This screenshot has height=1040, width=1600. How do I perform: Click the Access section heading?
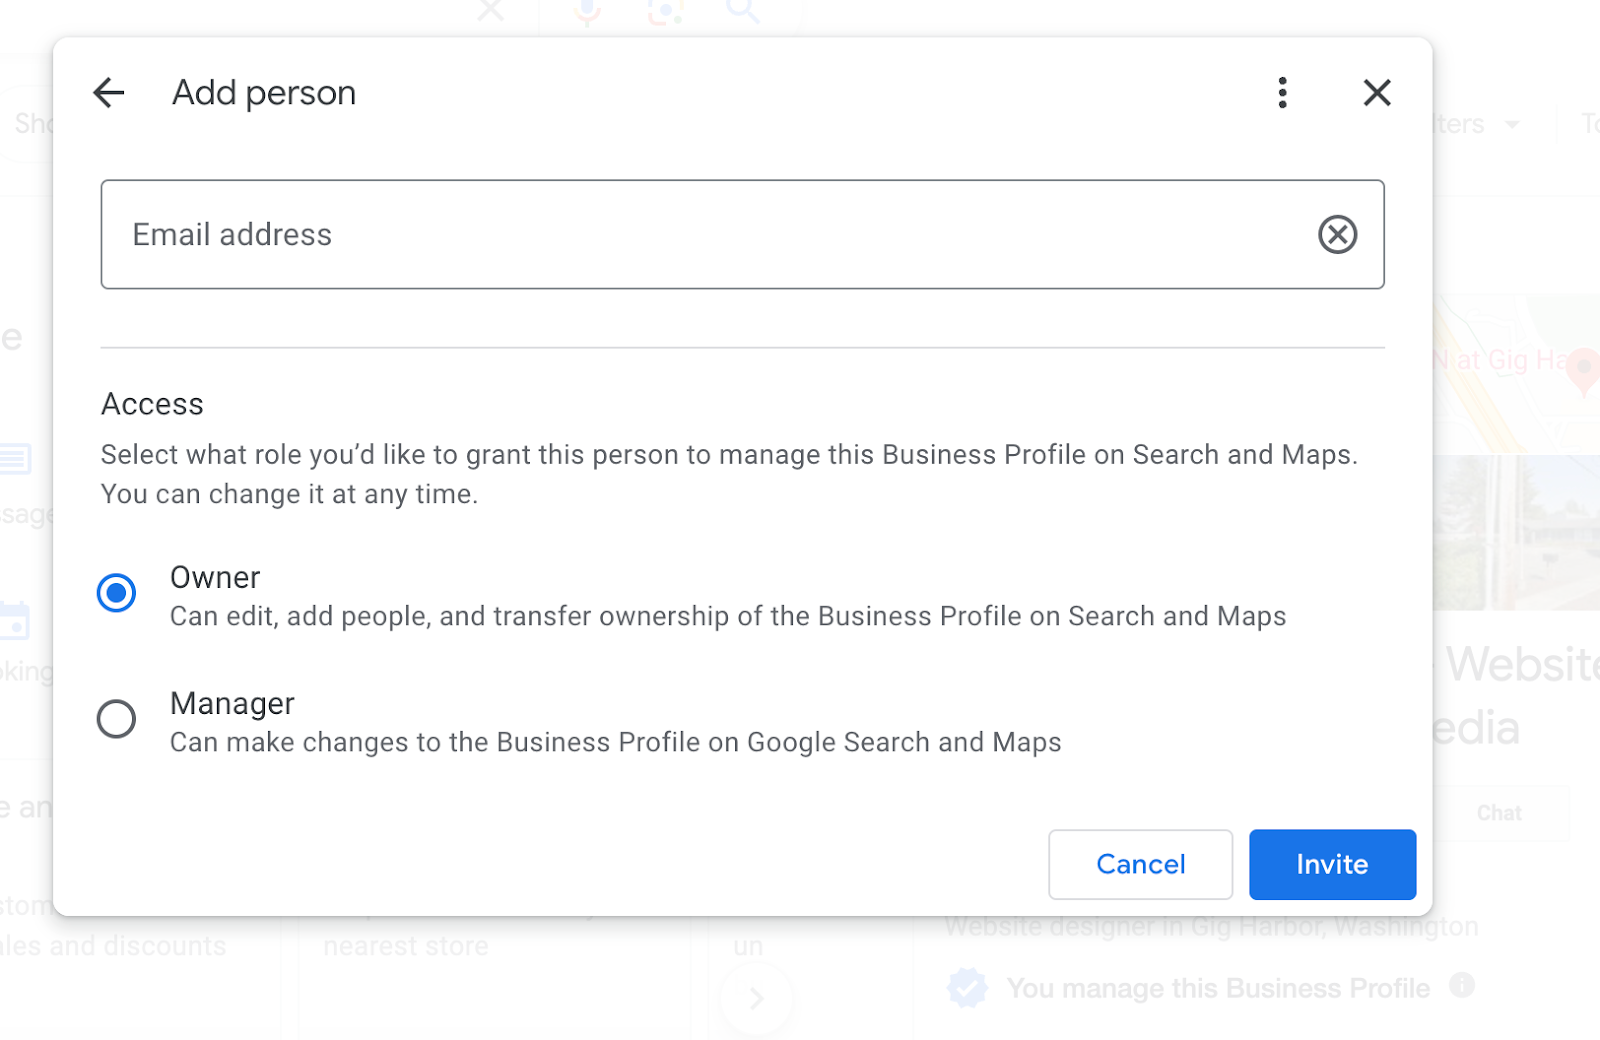pyautogui.click(x=152, y=404)
